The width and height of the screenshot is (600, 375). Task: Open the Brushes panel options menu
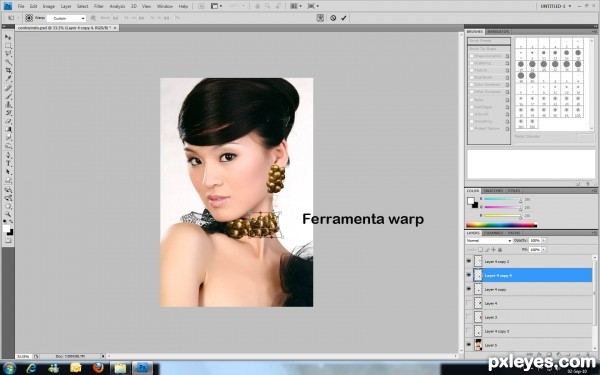[x=595, y=31]
